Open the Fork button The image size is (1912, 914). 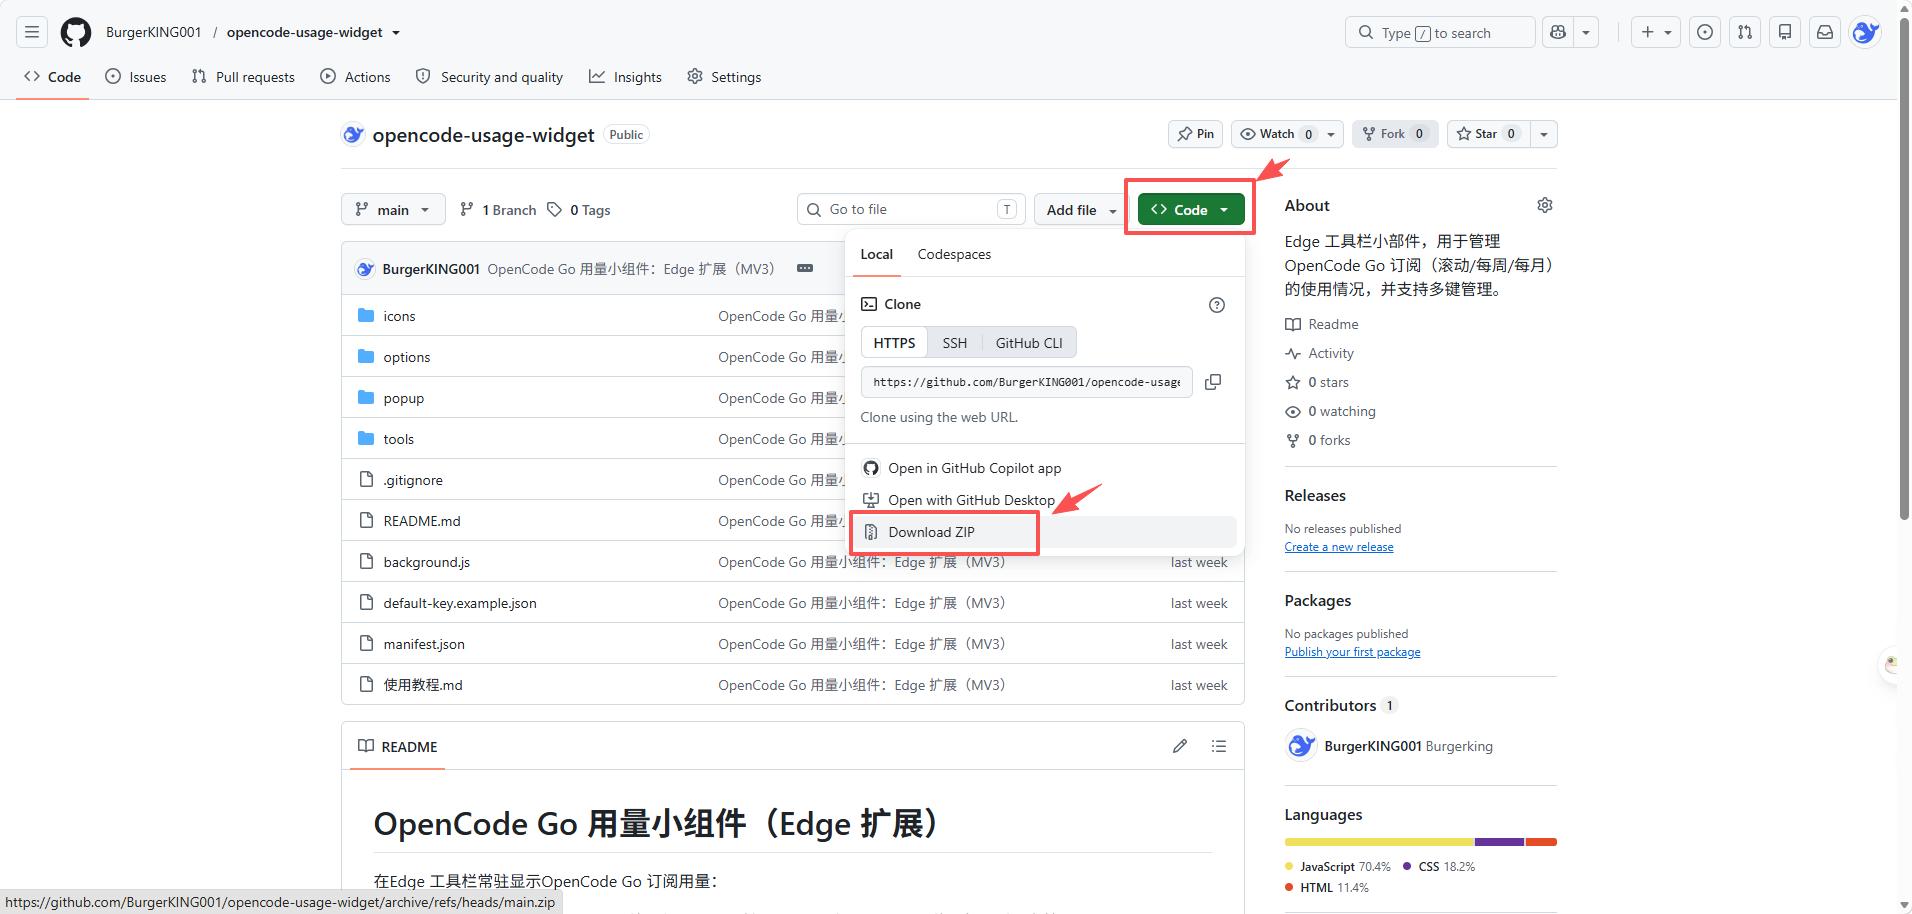pos(1395,134)
